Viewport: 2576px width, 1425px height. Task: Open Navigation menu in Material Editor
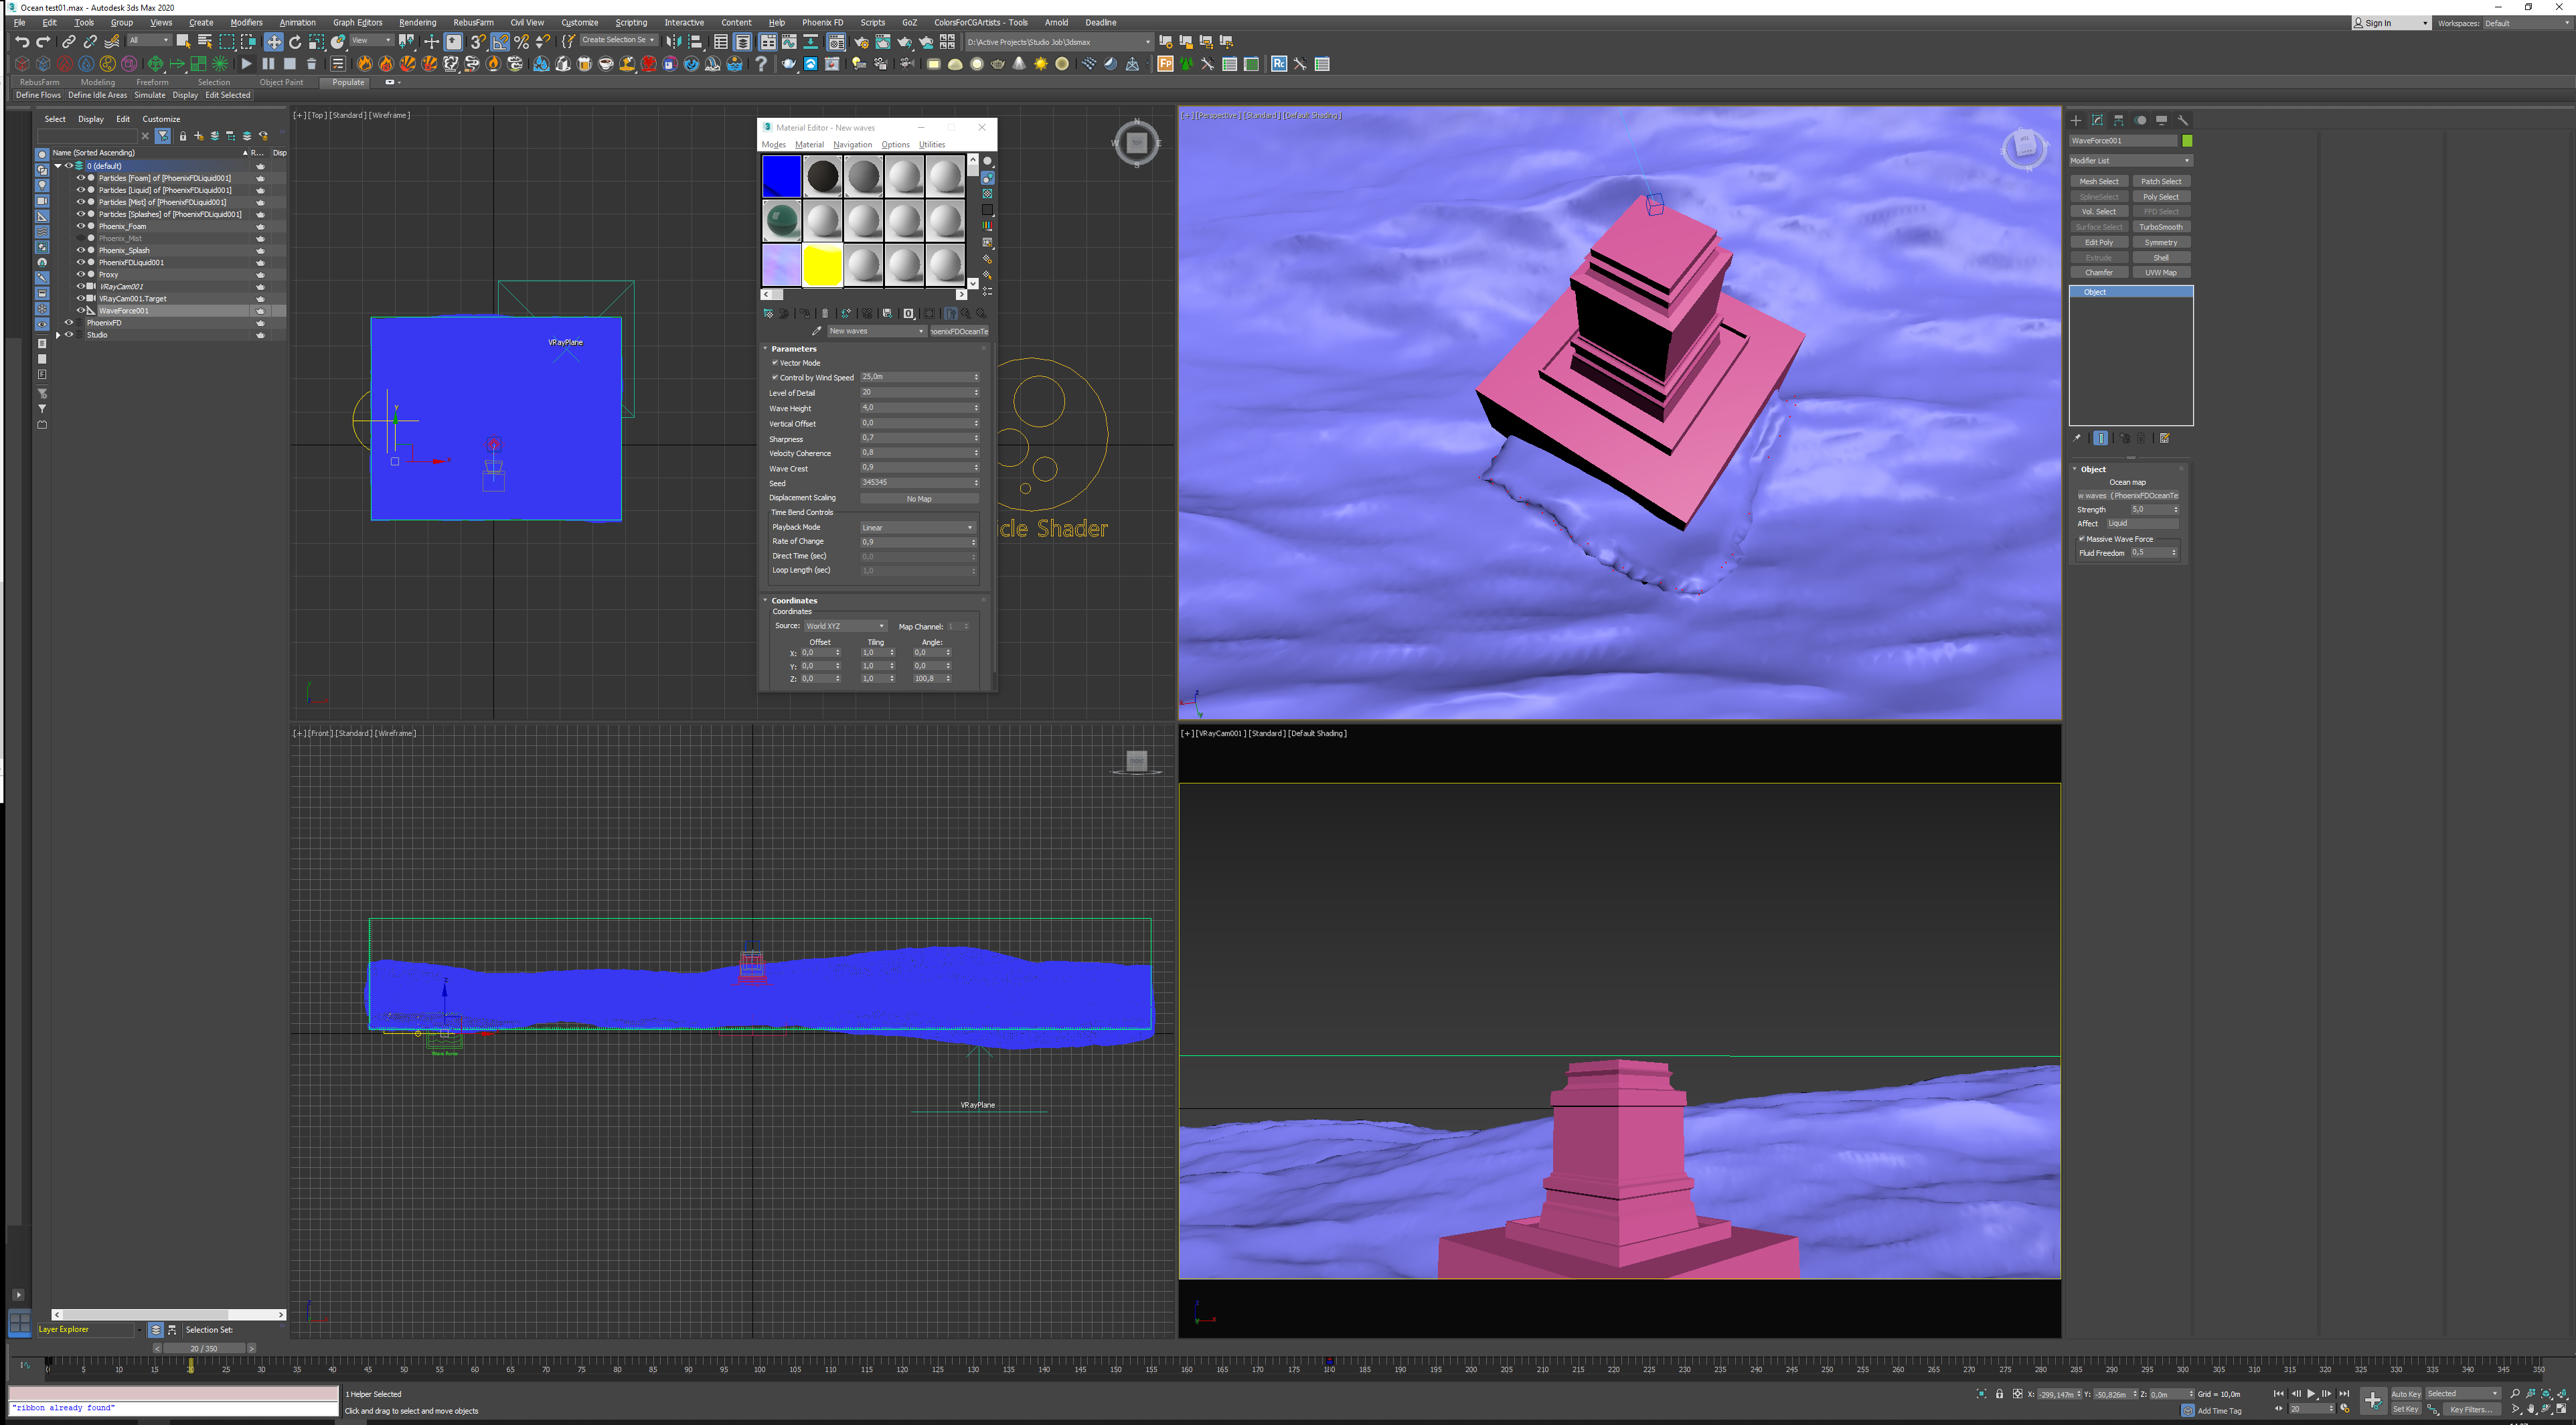pos(852,144)
